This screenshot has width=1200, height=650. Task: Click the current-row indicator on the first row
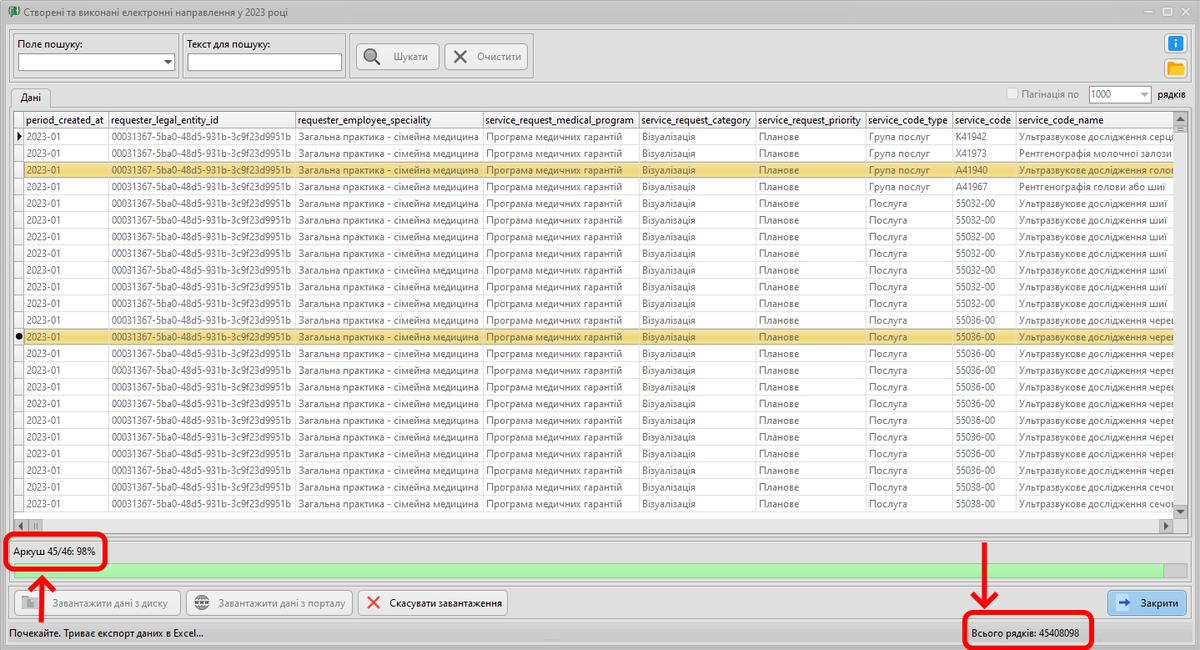tap(18, 137)
